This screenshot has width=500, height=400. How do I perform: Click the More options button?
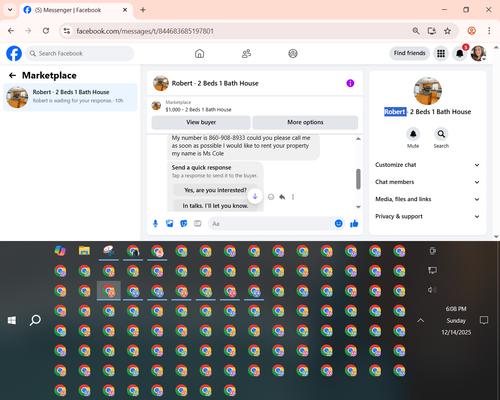305,122
